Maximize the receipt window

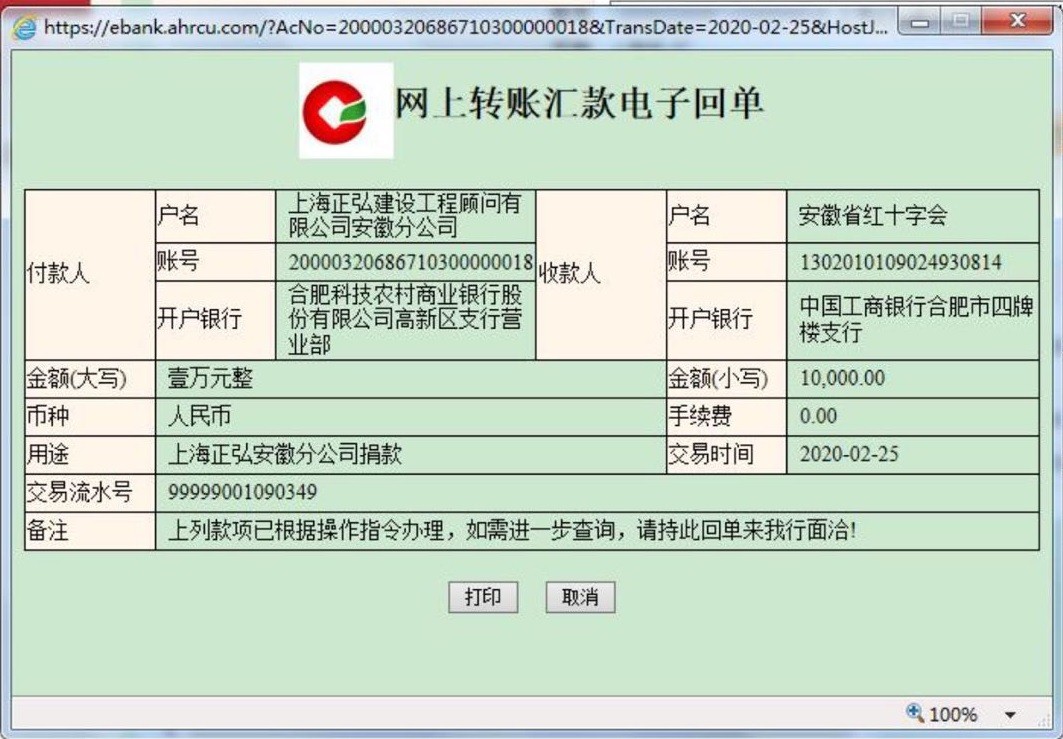pyautogui.click(x=961, y=22)
